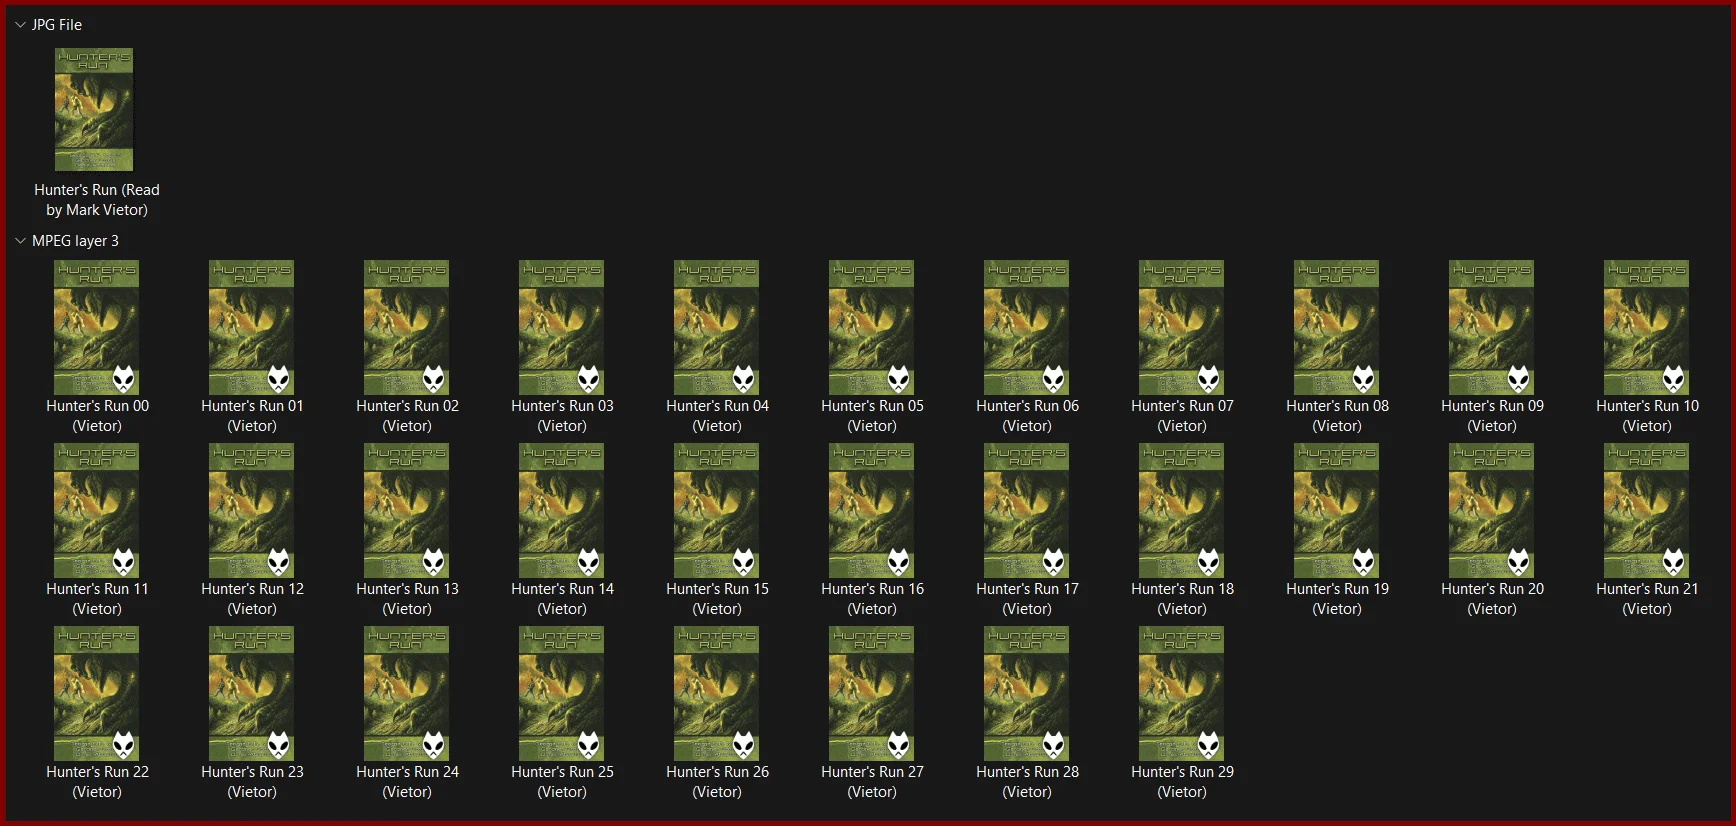Select the Hunter's Run 00 (Vietor) audio file icon
This screenshot has height=826, width=1736.
pos(97,328)
